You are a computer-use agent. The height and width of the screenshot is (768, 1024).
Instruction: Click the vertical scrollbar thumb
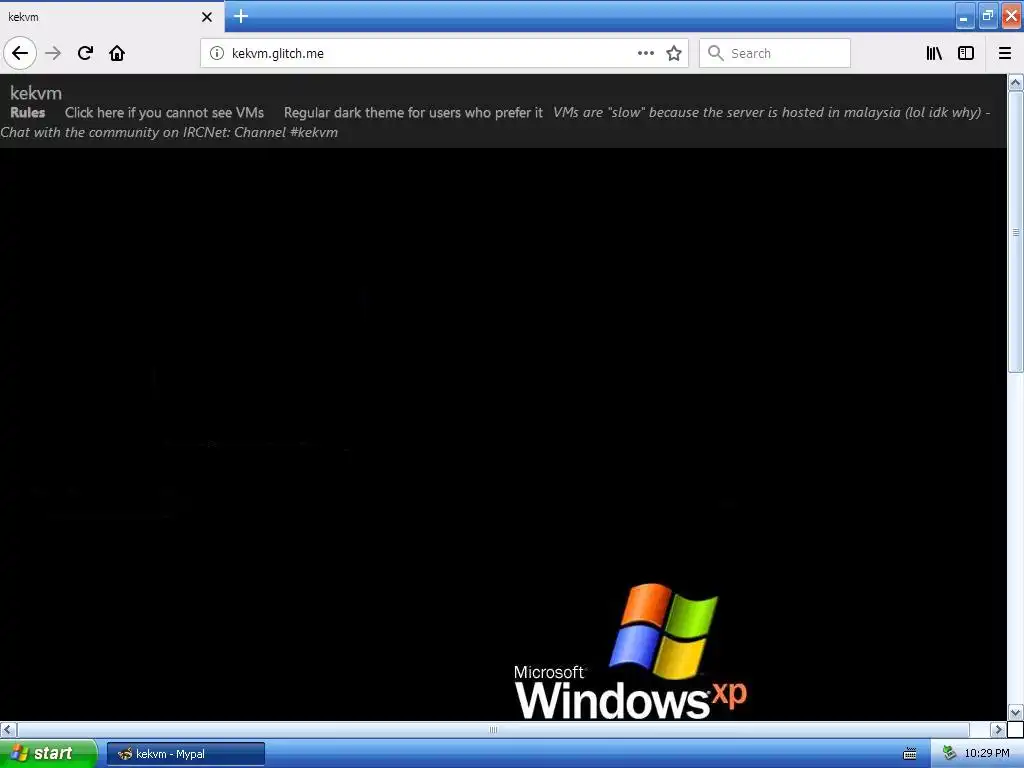coord(1016,232)
